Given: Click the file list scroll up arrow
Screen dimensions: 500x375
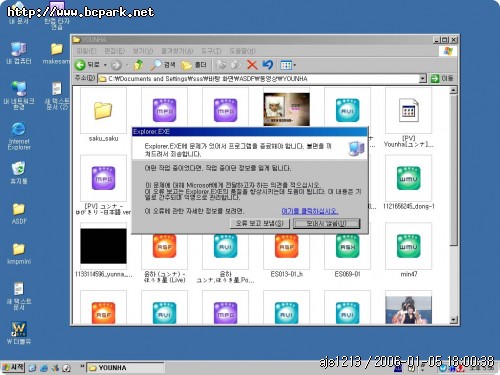Looking at the screenshot, I should point(453,90).
